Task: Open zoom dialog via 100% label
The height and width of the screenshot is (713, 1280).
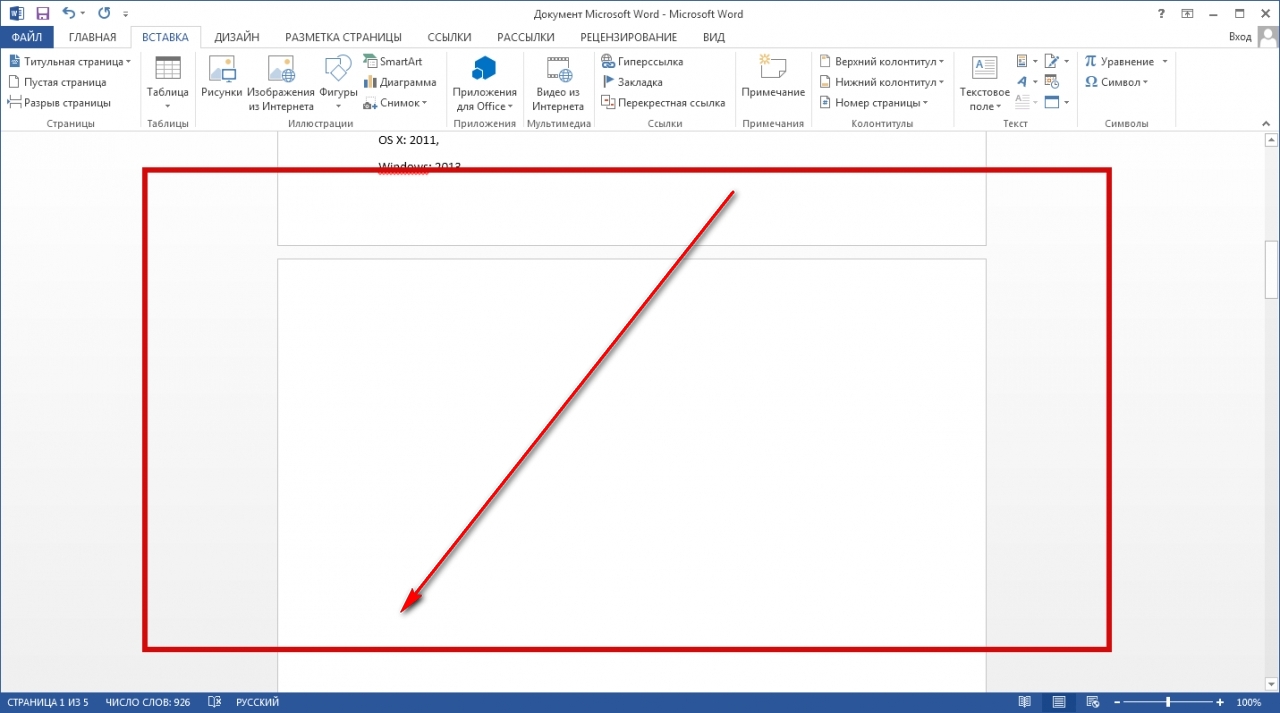Action: point(1248,702)
